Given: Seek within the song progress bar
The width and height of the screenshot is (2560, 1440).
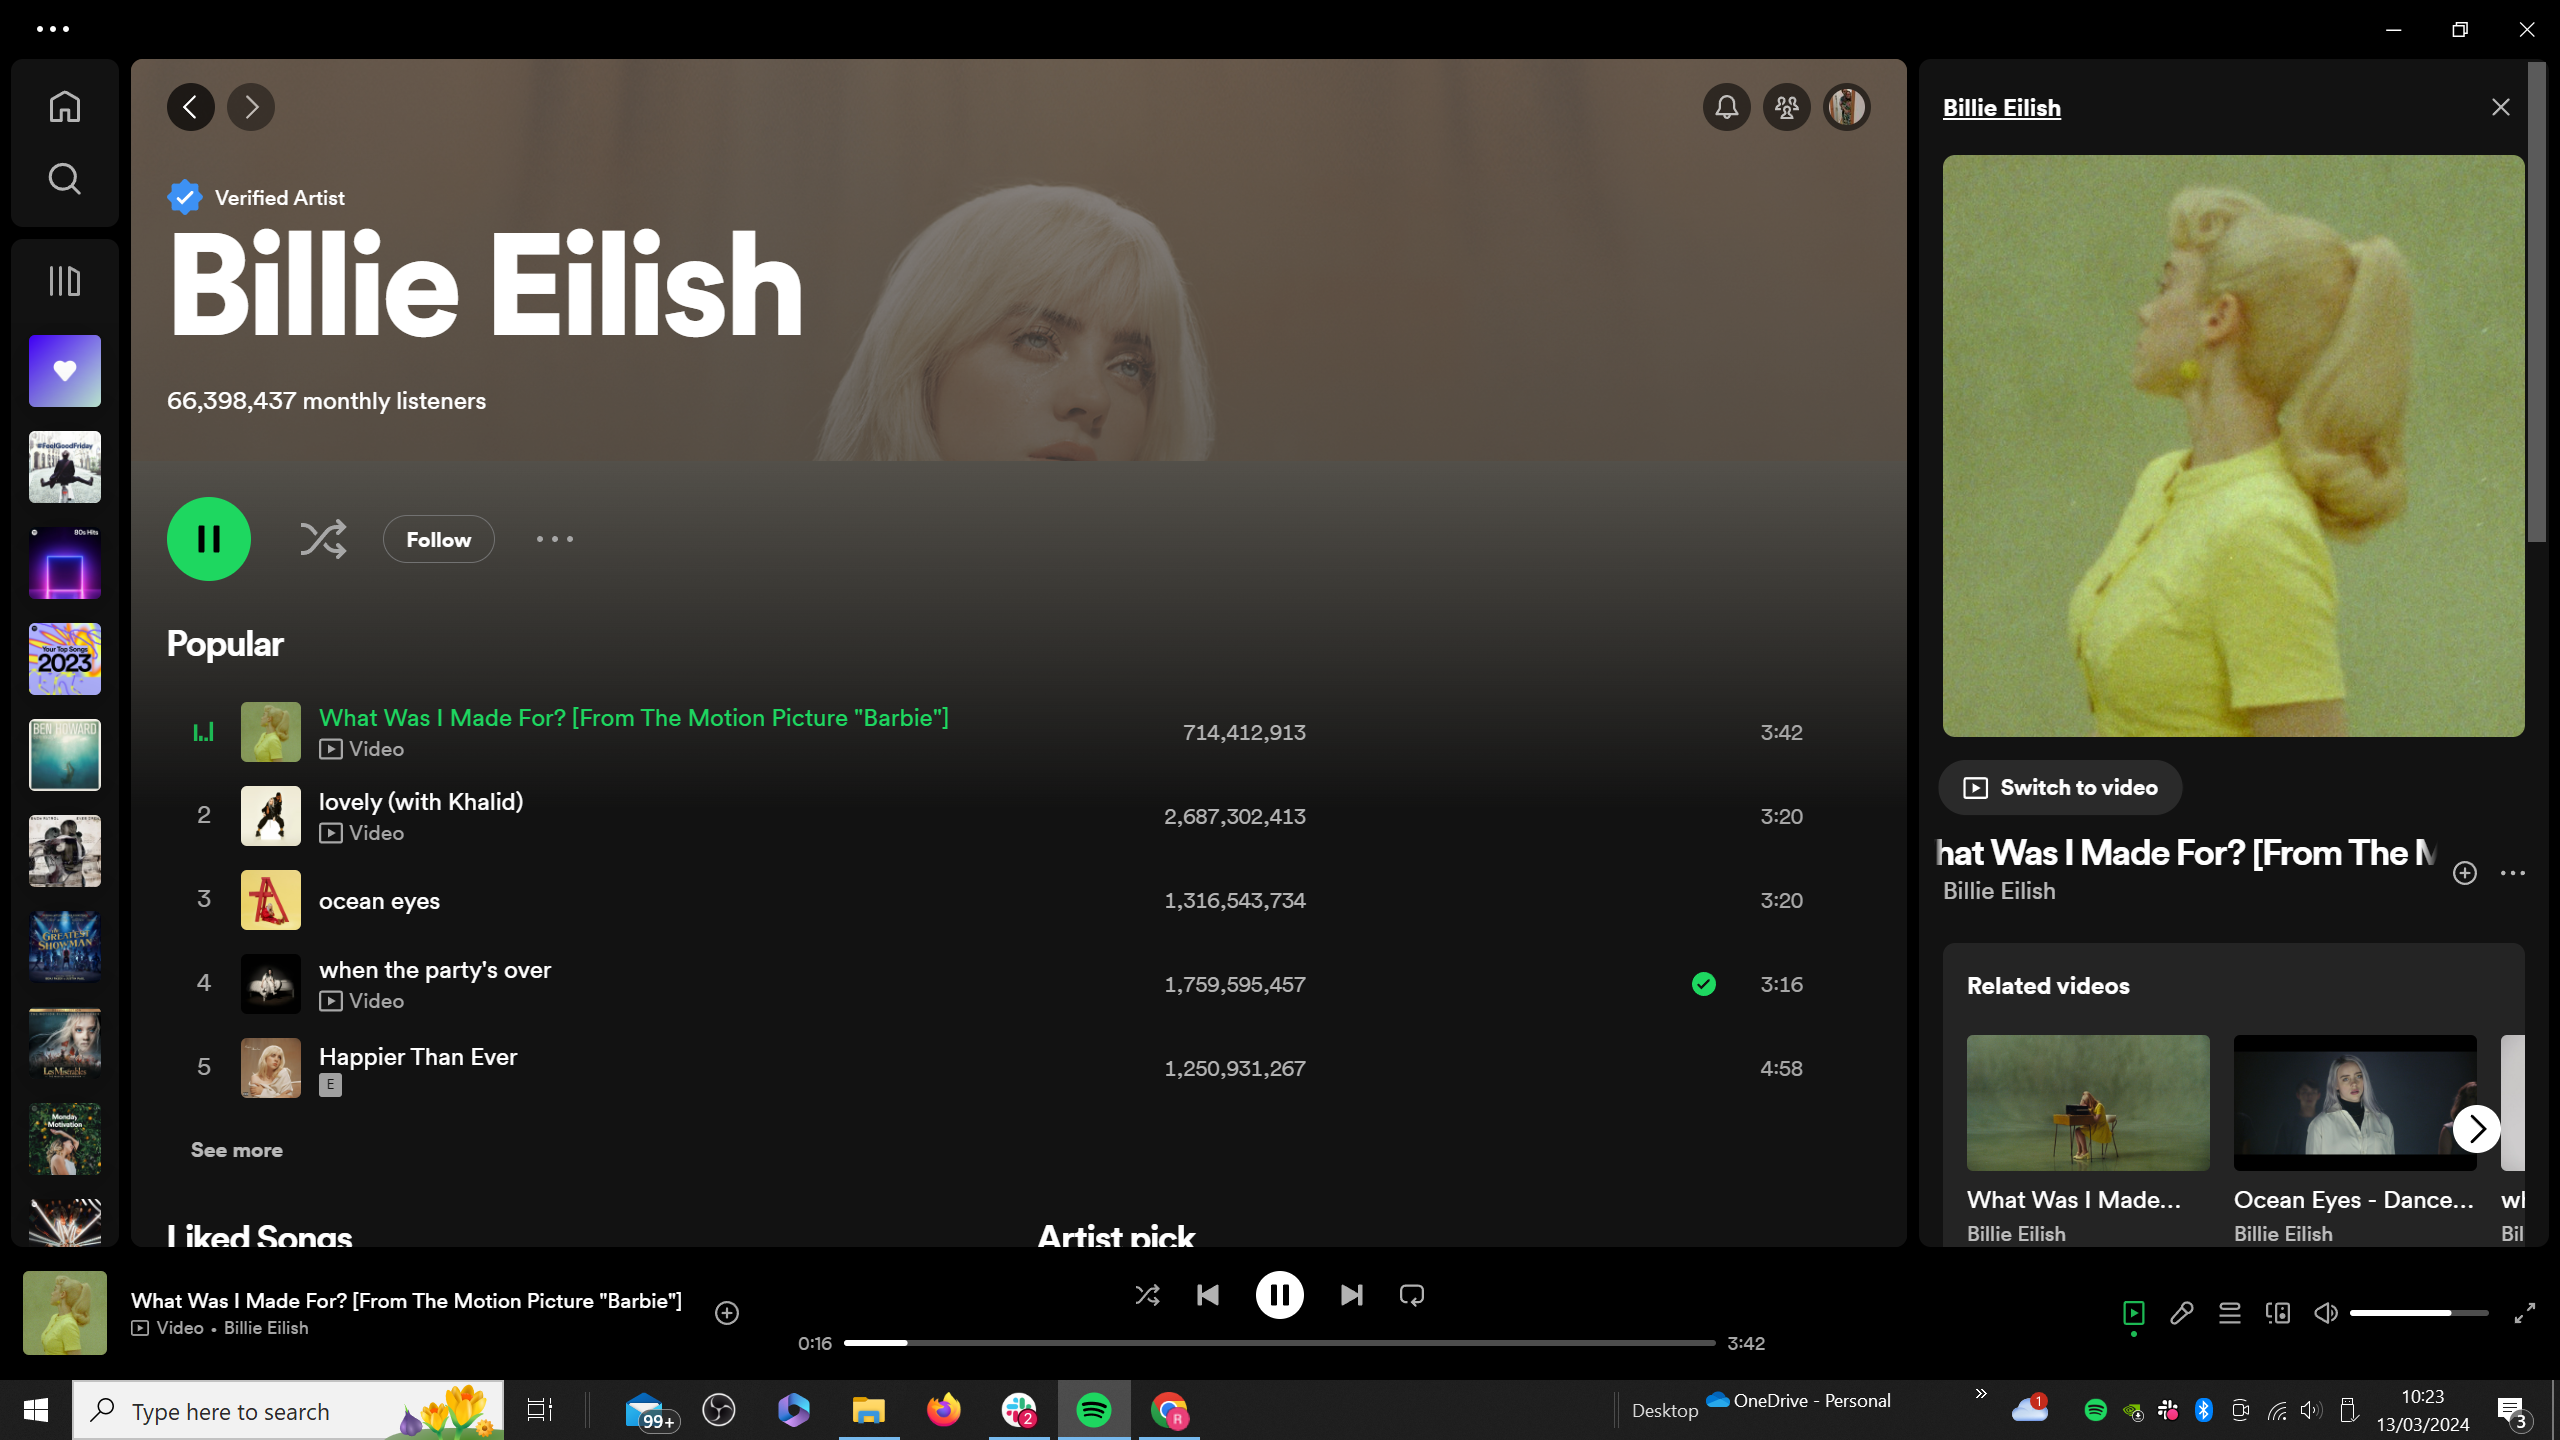Looking at the screenshot, I should coord(1280,1343).
